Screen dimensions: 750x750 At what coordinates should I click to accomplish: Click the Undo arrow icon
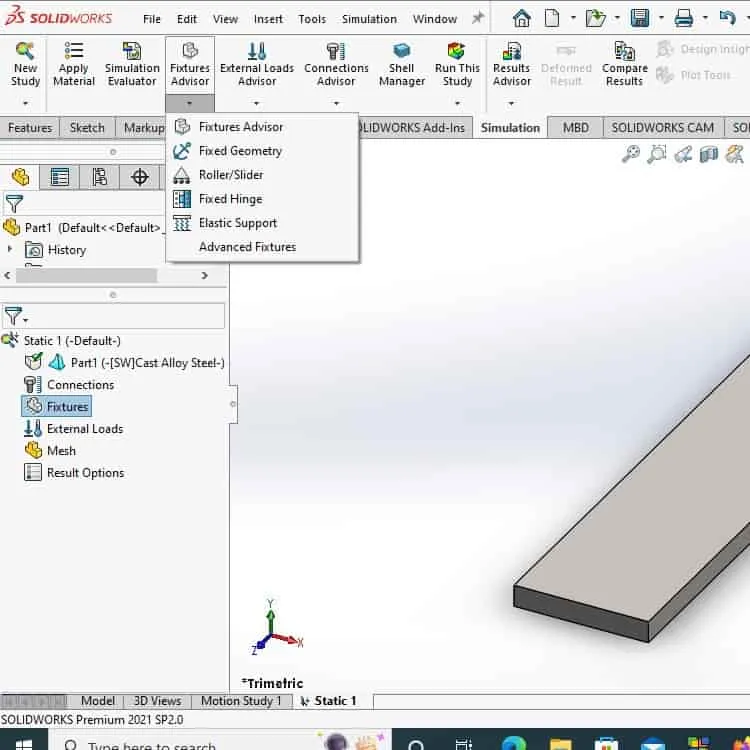(727, 18)
